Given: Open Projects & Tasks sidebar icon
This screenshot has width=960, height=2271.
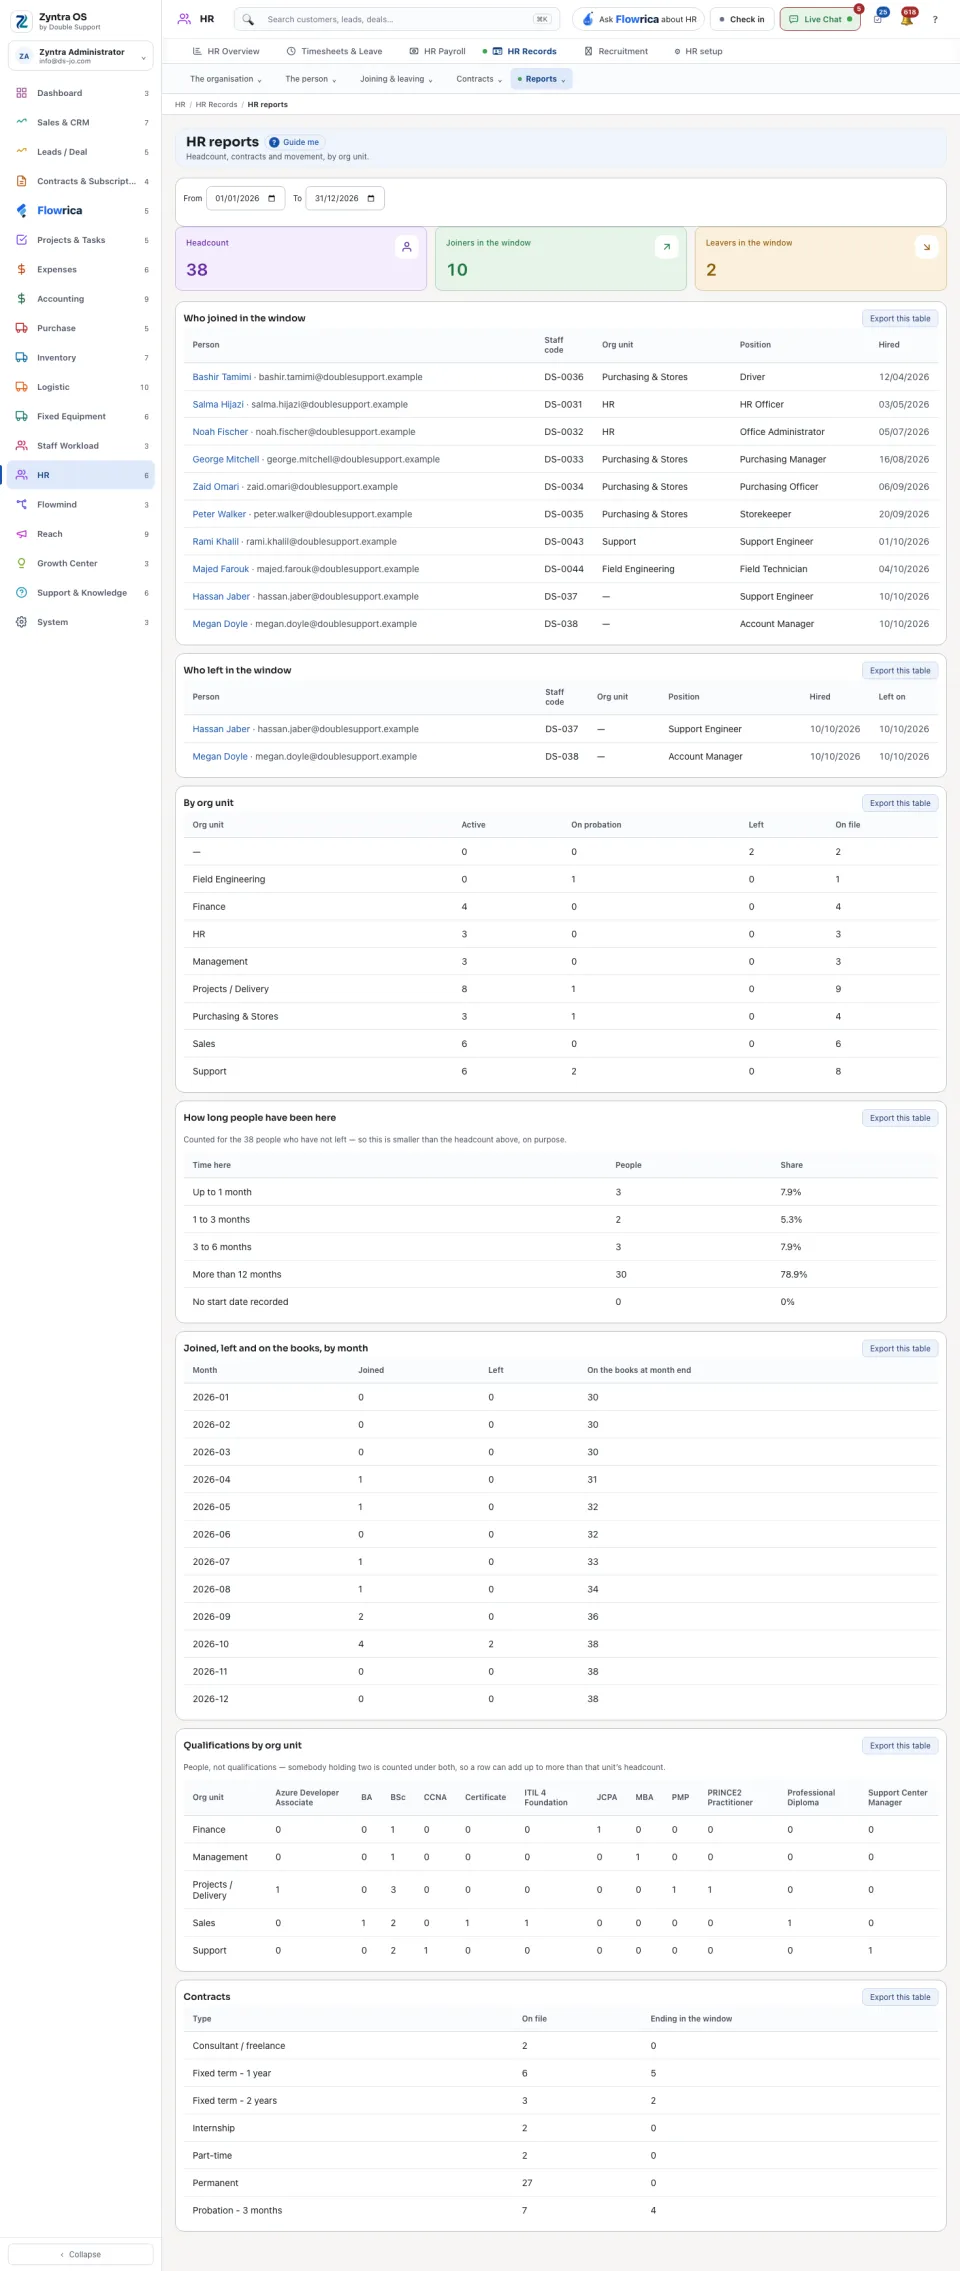Looking at the screenshot, I should tap(22, 240).
